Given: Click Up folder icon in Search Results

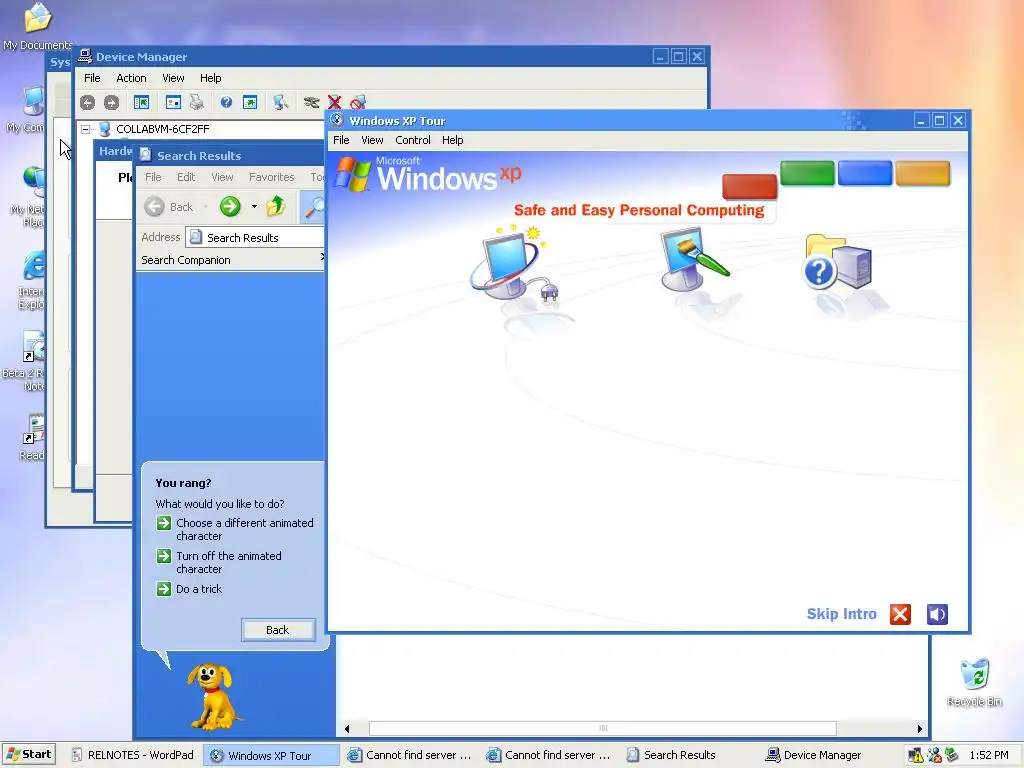Looking at the screenshot, I should (x=276, y=206).
